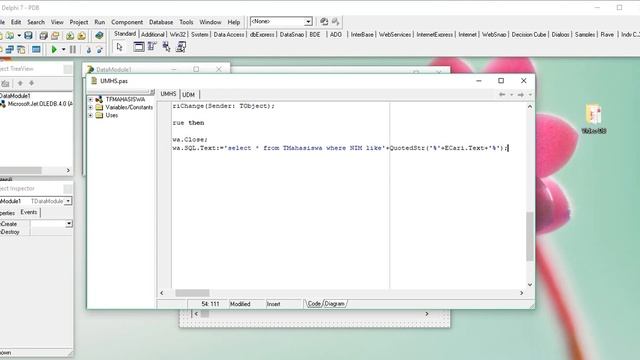Click Object TreeView new item icon
This screenshot has height=360, width=640.
pos(5,84)
